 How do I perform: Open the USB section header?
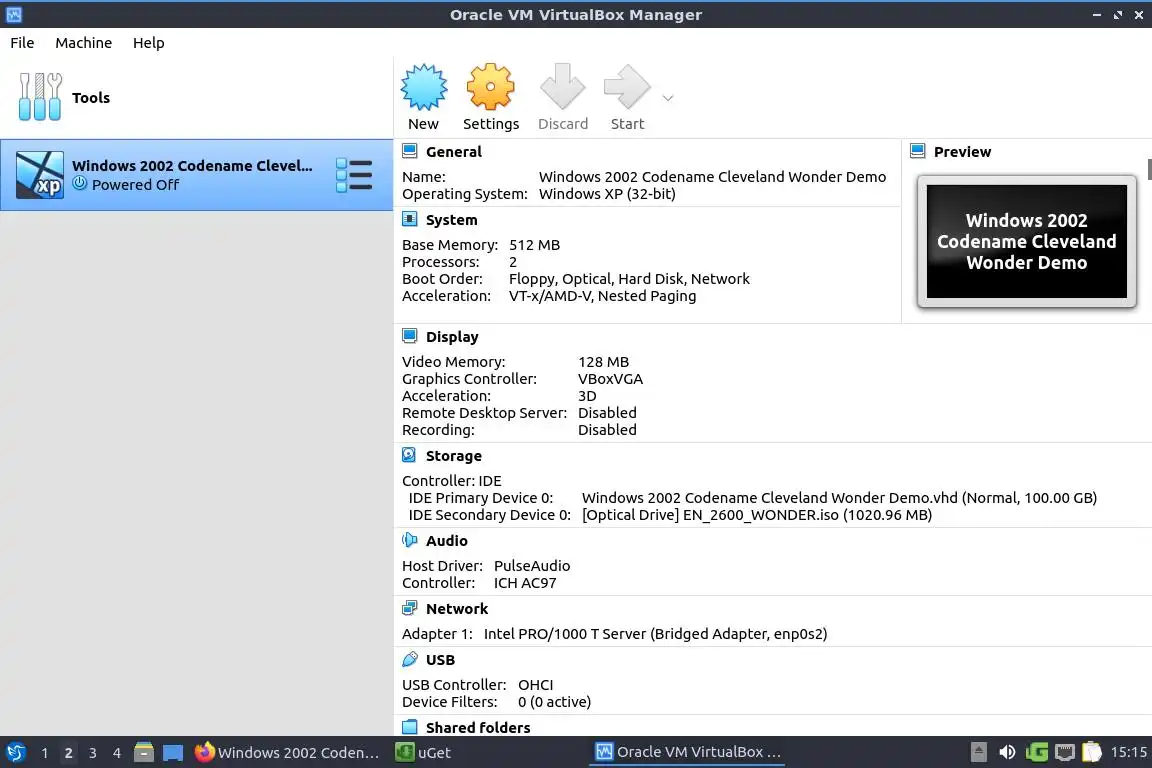click(x=440, y=660)
